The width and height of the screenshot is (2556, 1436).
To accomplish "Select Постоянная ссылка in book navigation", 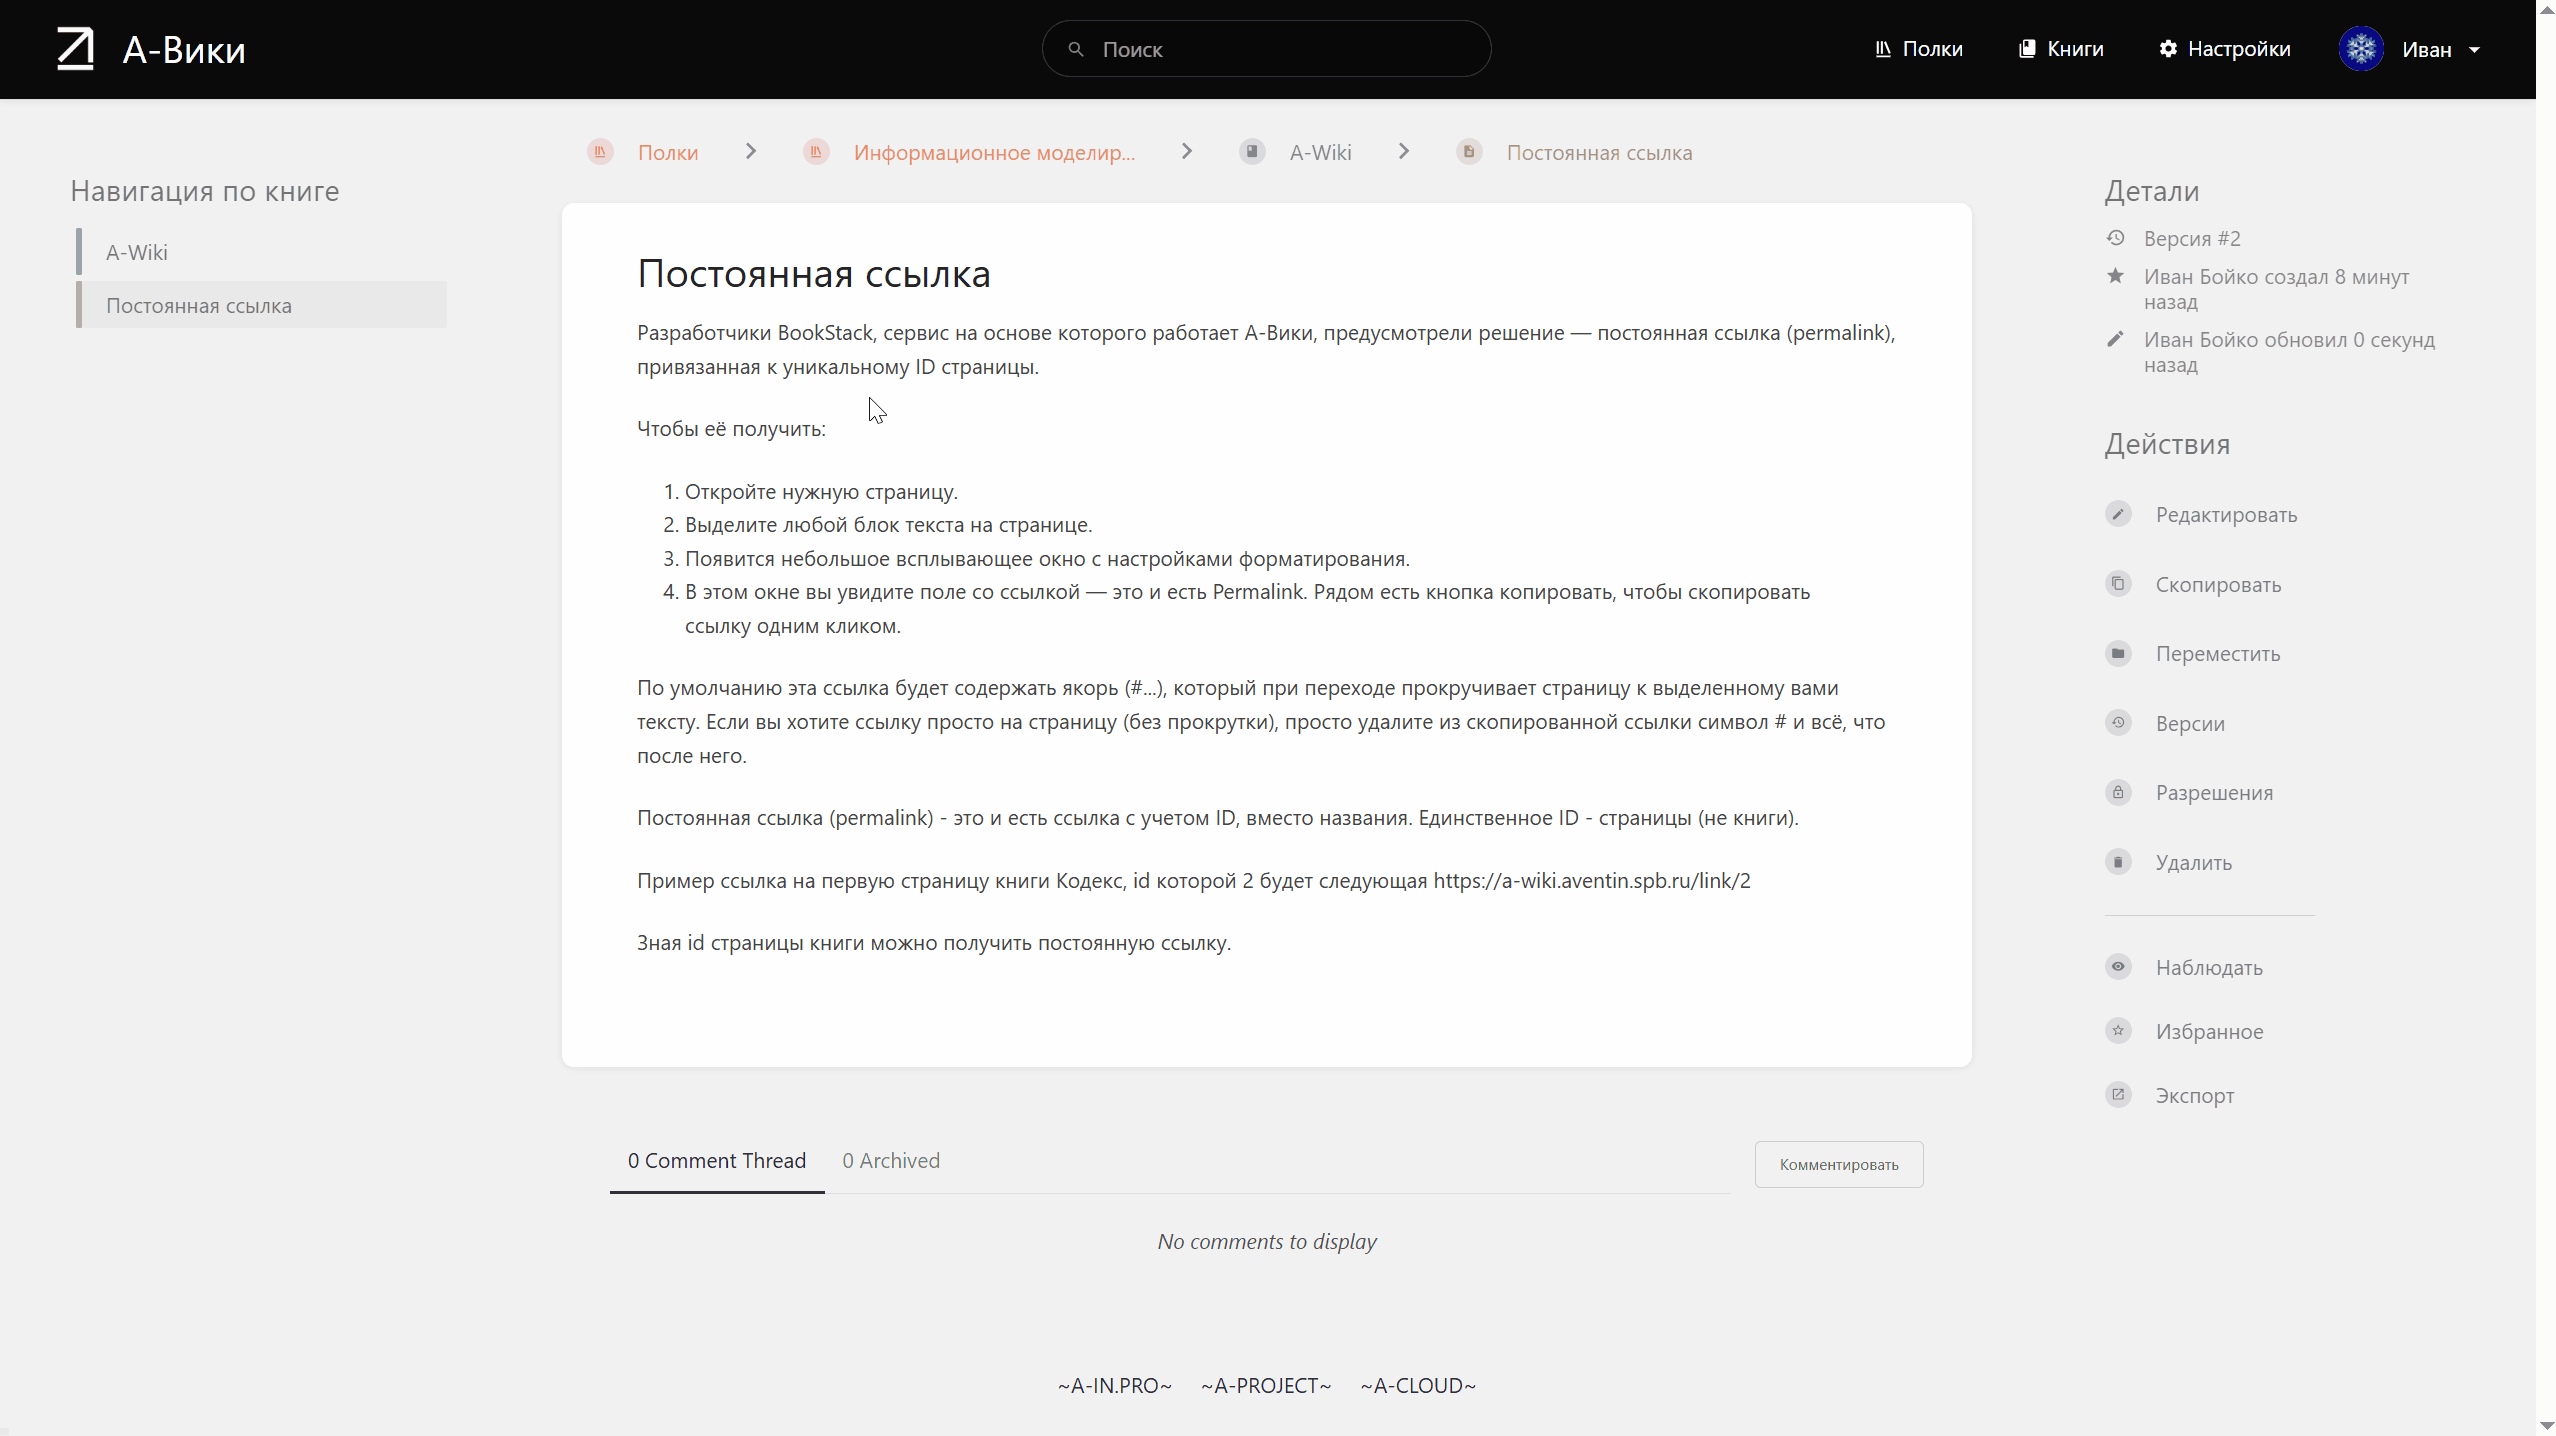I will (x=262, y=305).
